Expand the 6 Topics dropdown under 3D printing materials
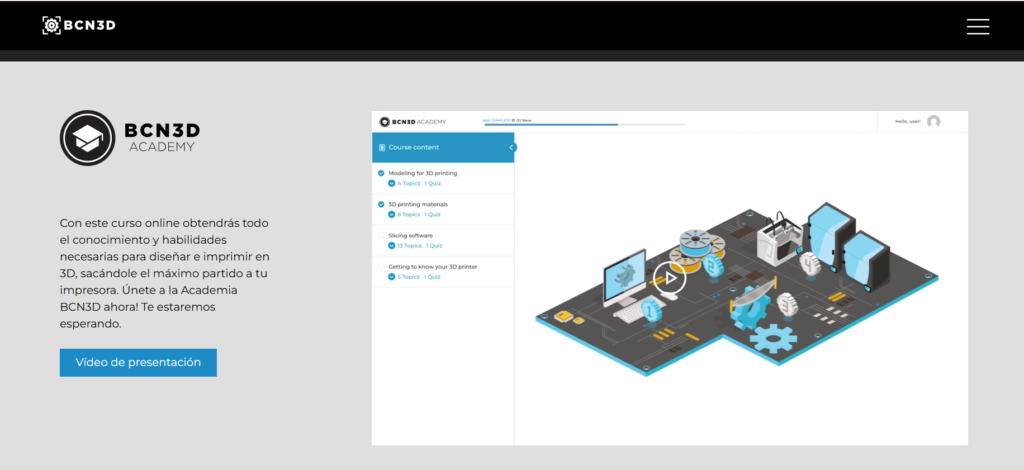1024x470 pixels. (392, 215)
